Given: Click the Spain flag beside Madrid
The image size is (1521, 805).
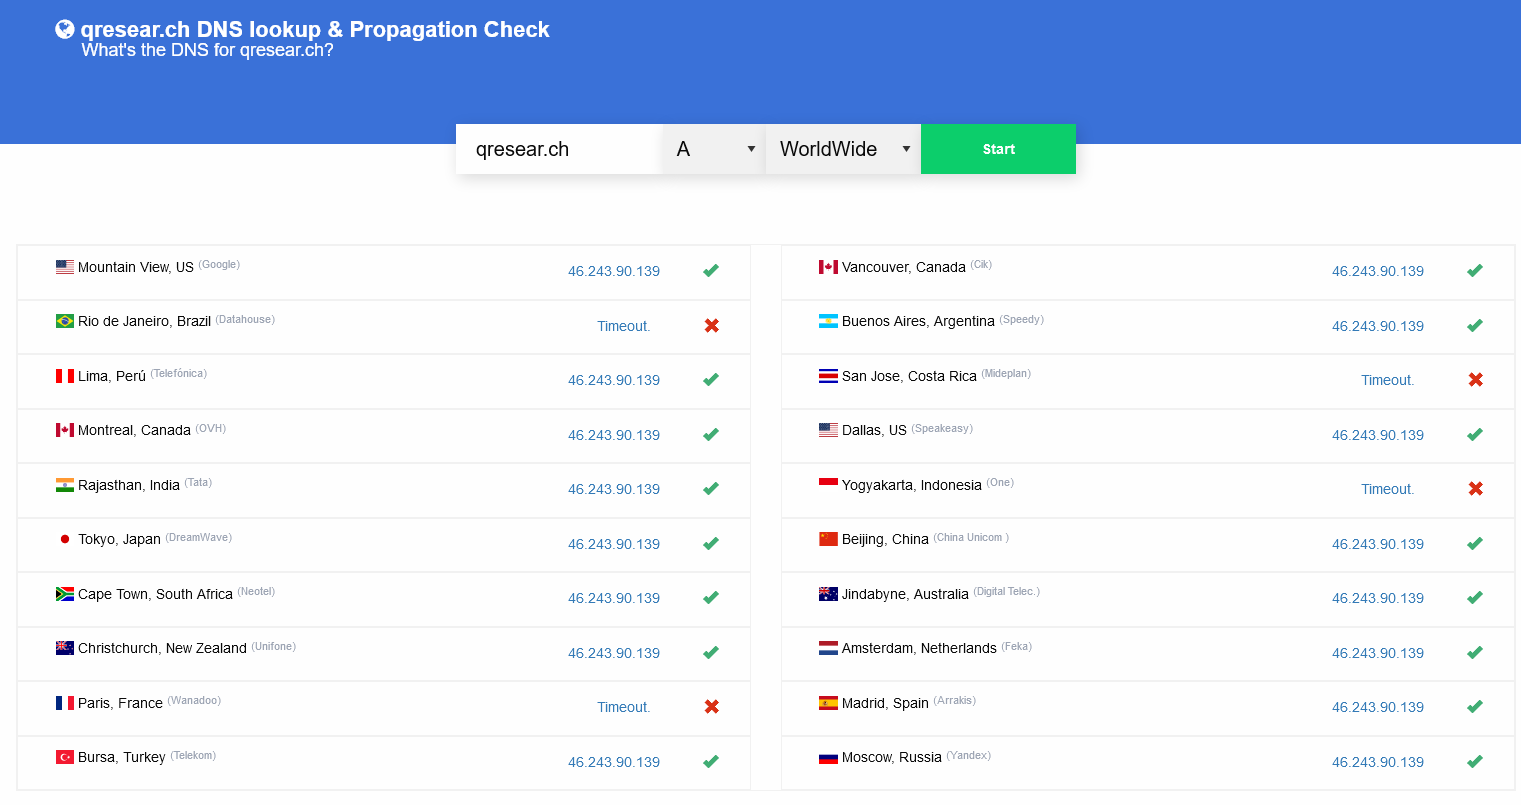Looking at the screenshot, I should pyautogui.click(x=828, y=703).
